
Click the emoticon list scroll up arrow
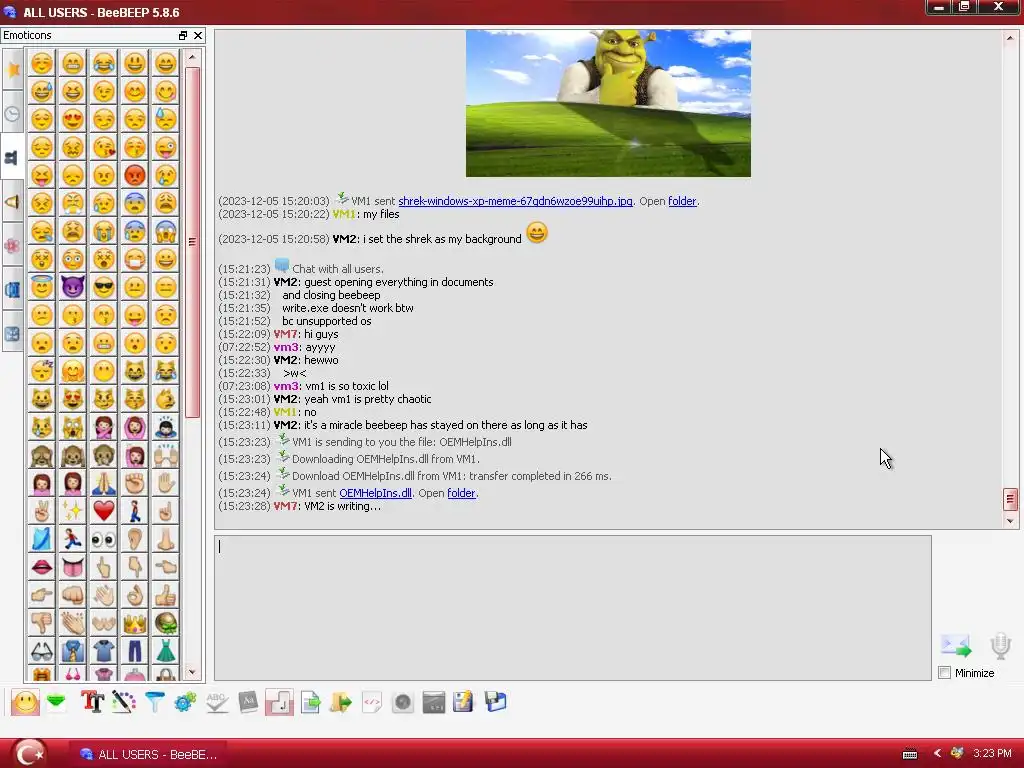pyautogui.click(x=192, y=57)
